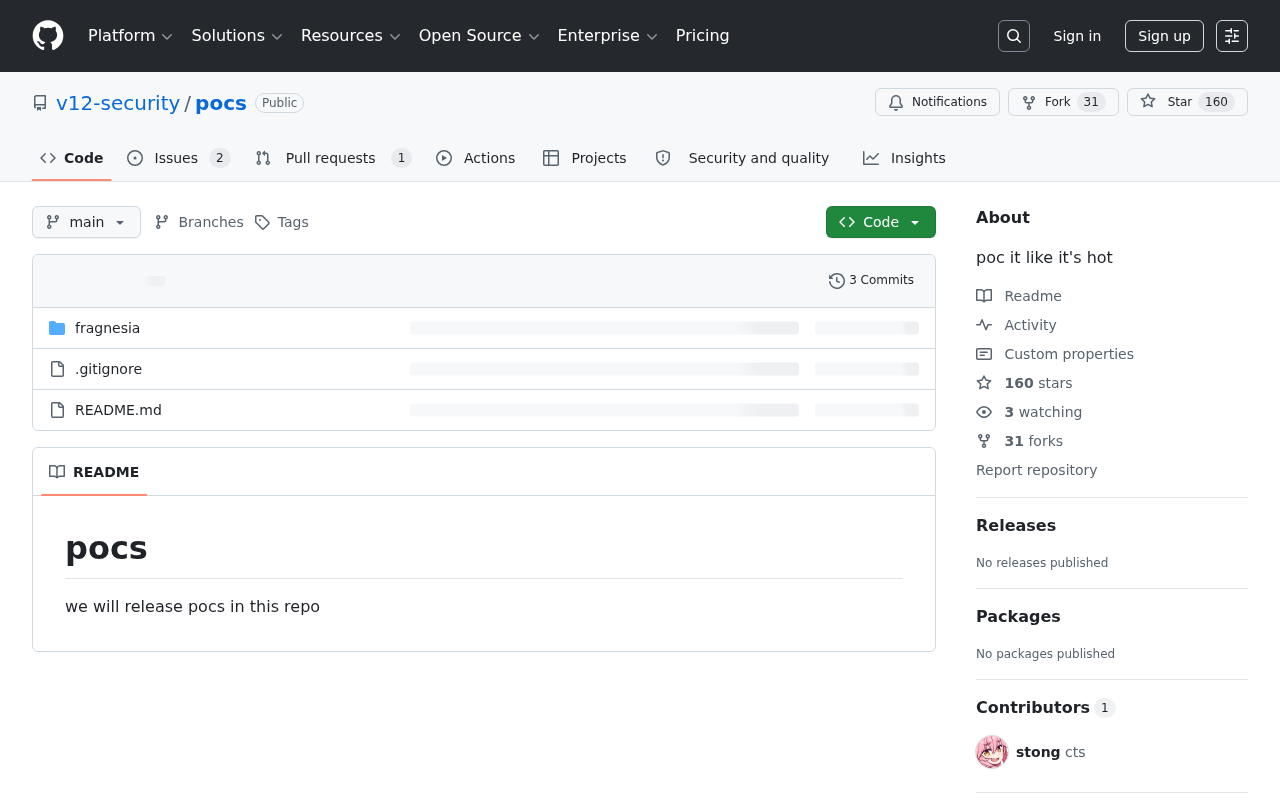
Task: Open the Releases section heading link
Action: point(1016,525)
